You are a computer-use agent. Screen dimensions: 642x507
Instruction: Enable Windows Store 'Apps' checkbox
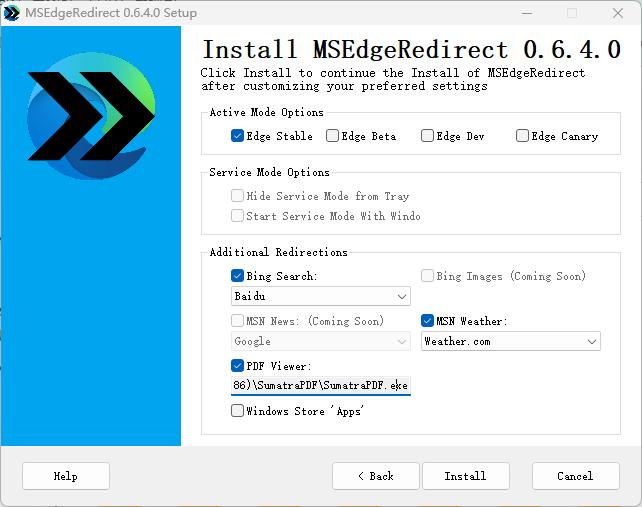click(237, 410)
